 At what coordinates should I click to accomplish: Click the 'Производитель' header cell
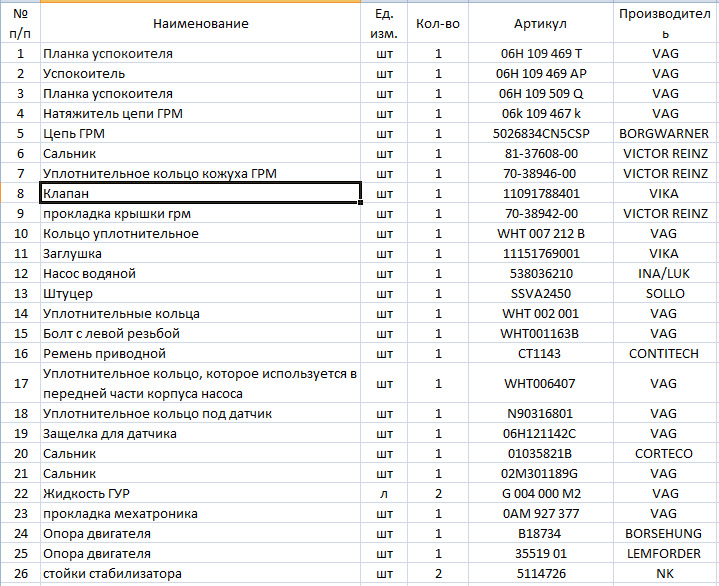click(x=666, y=23)
